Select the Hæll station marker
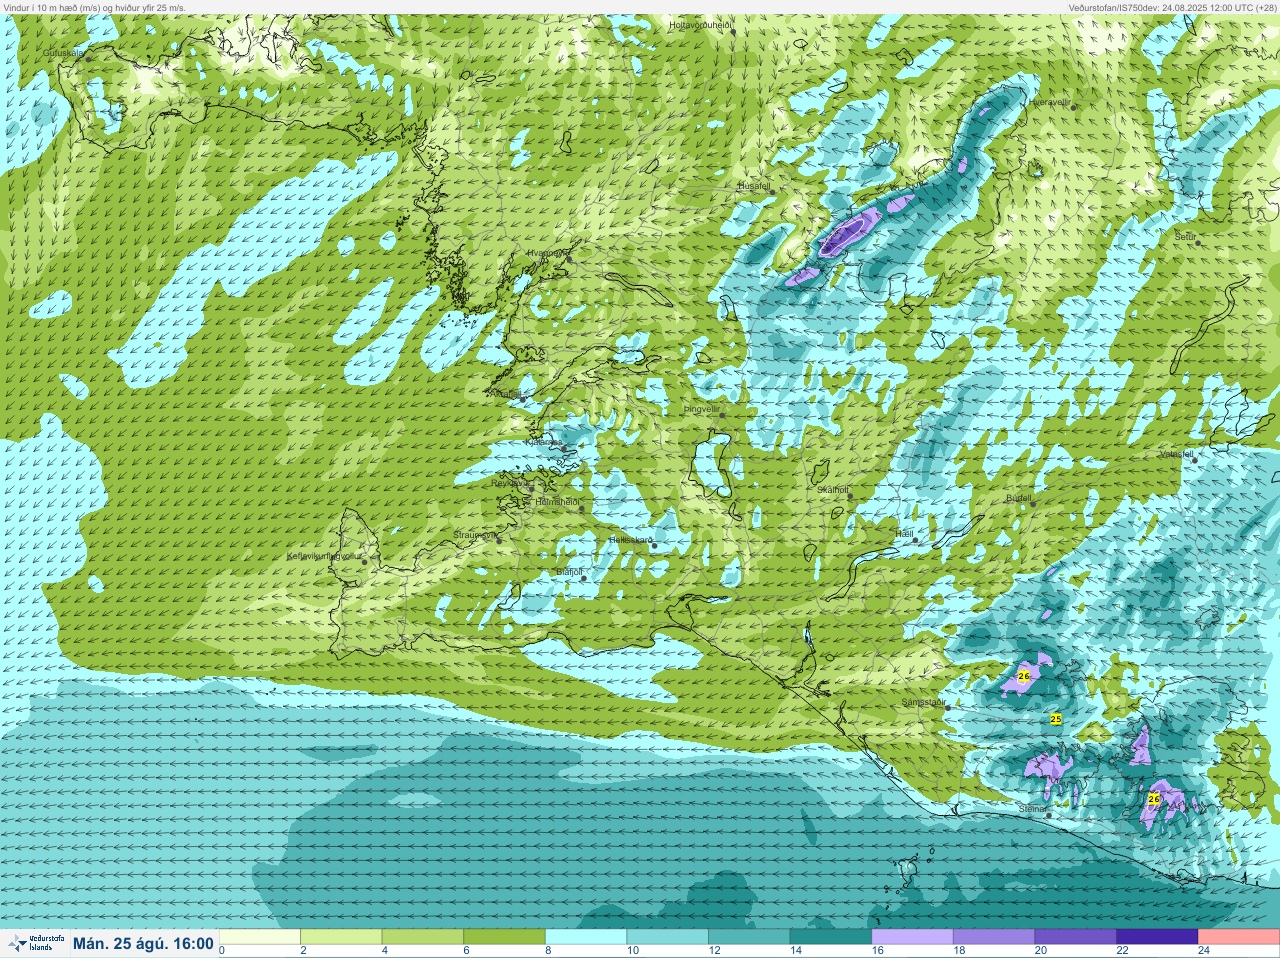Screen dimensions: 1280x958 click(x=915, y=540)
